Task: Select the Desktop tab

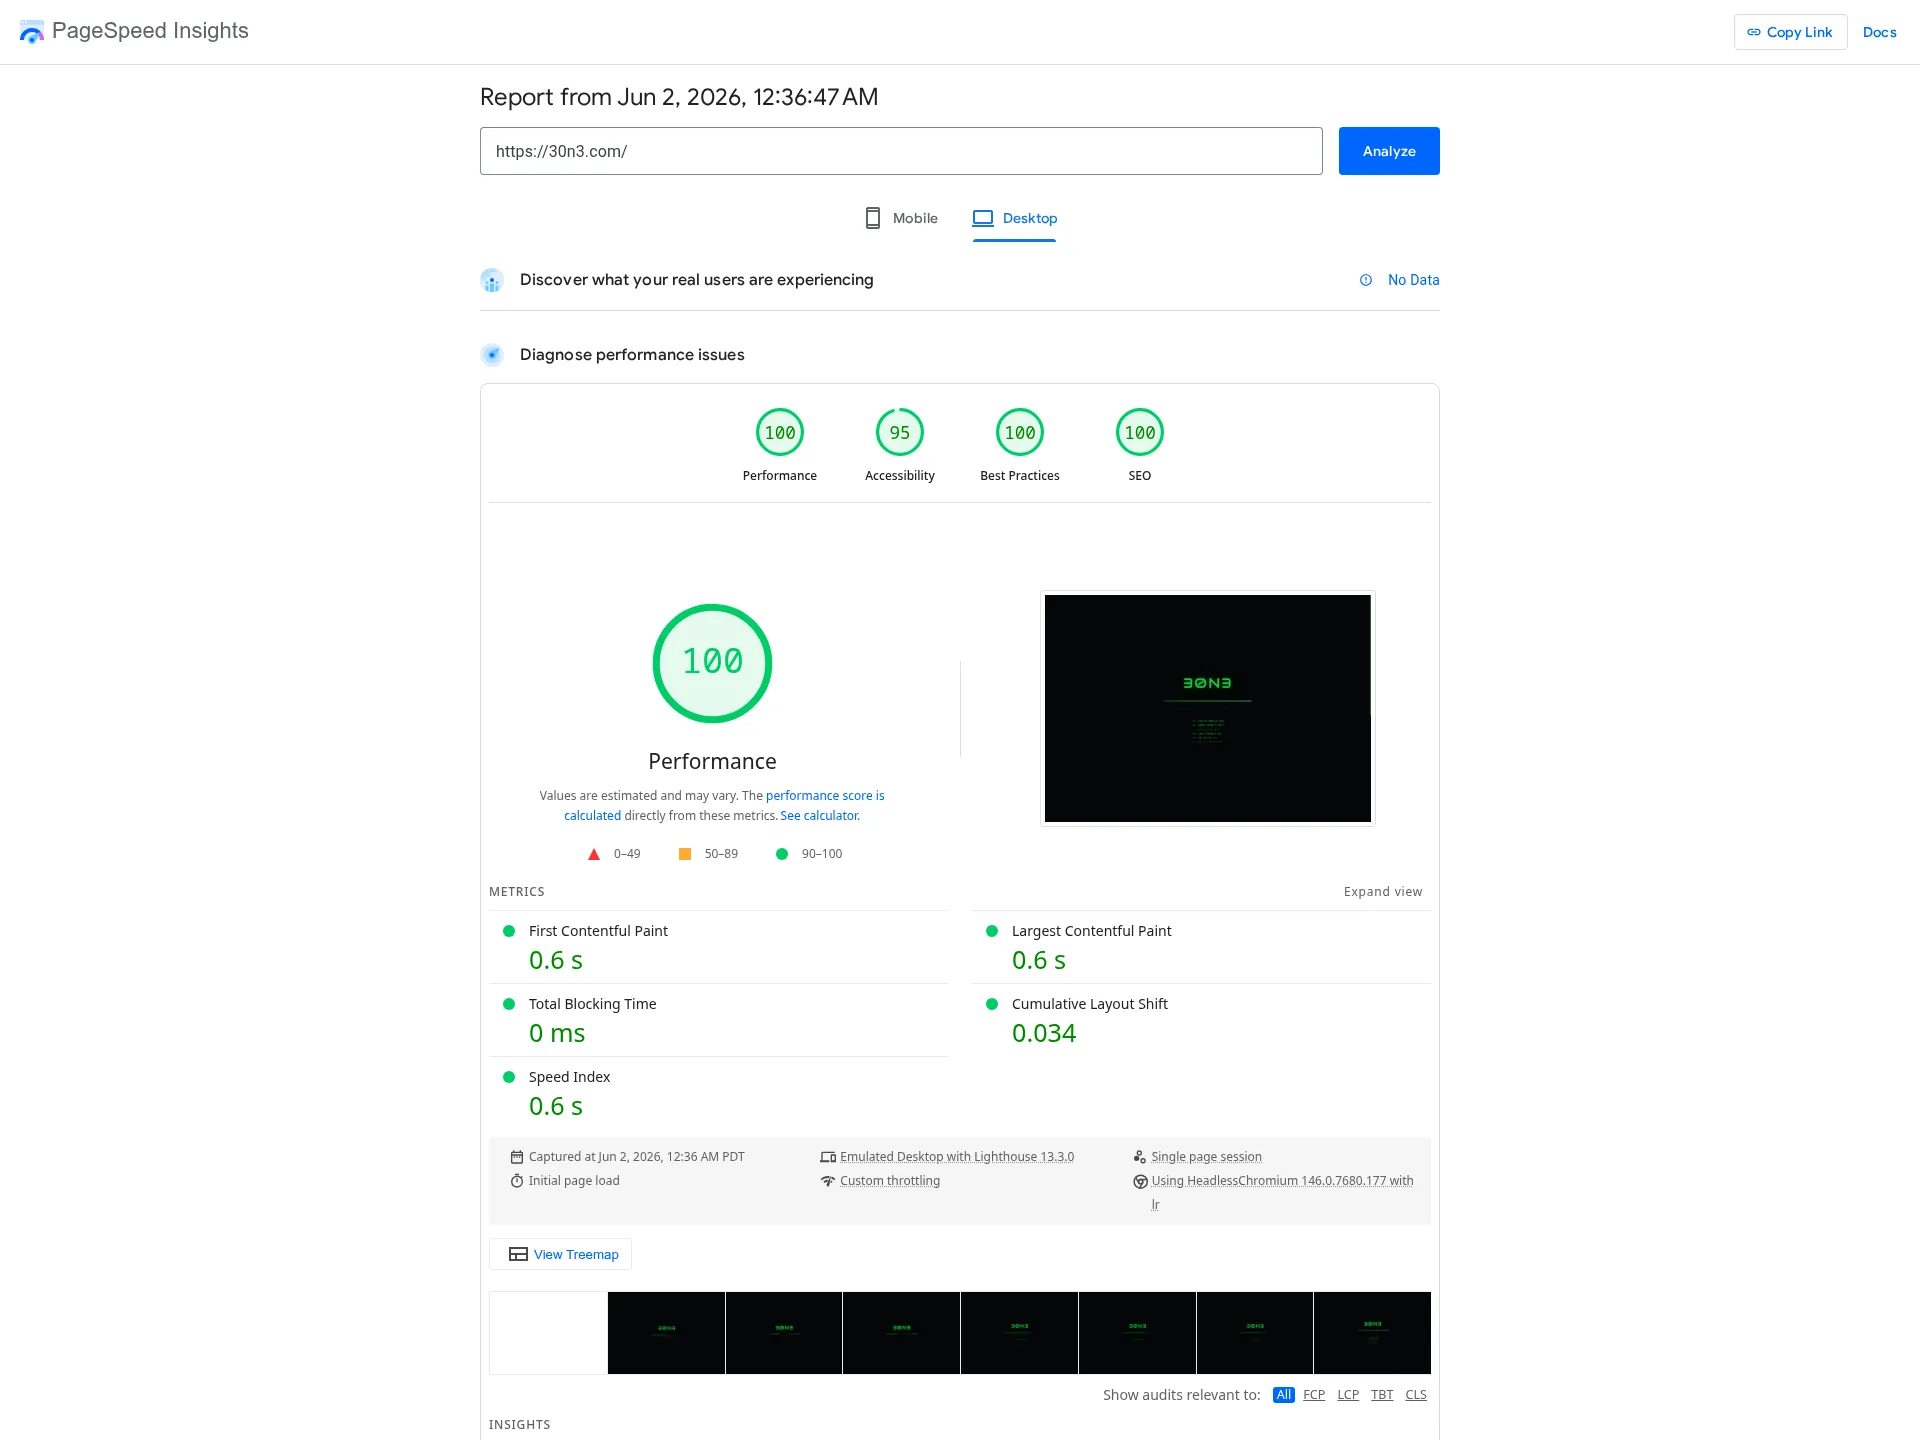Action: (1015, 218)
